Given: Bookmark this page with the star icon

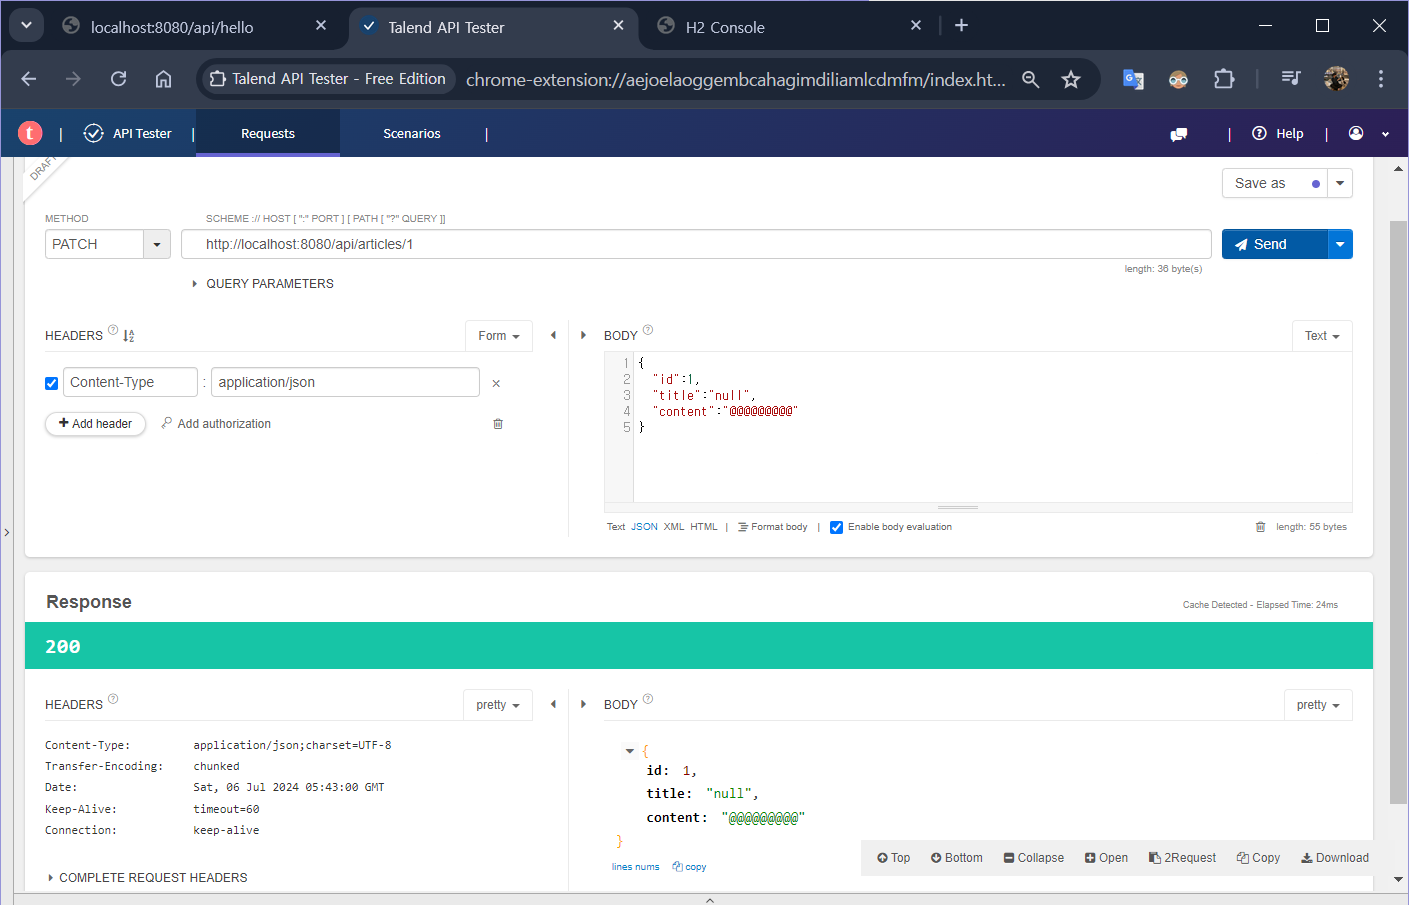Looking at the screenshot, I should (x=1071, y=79).
